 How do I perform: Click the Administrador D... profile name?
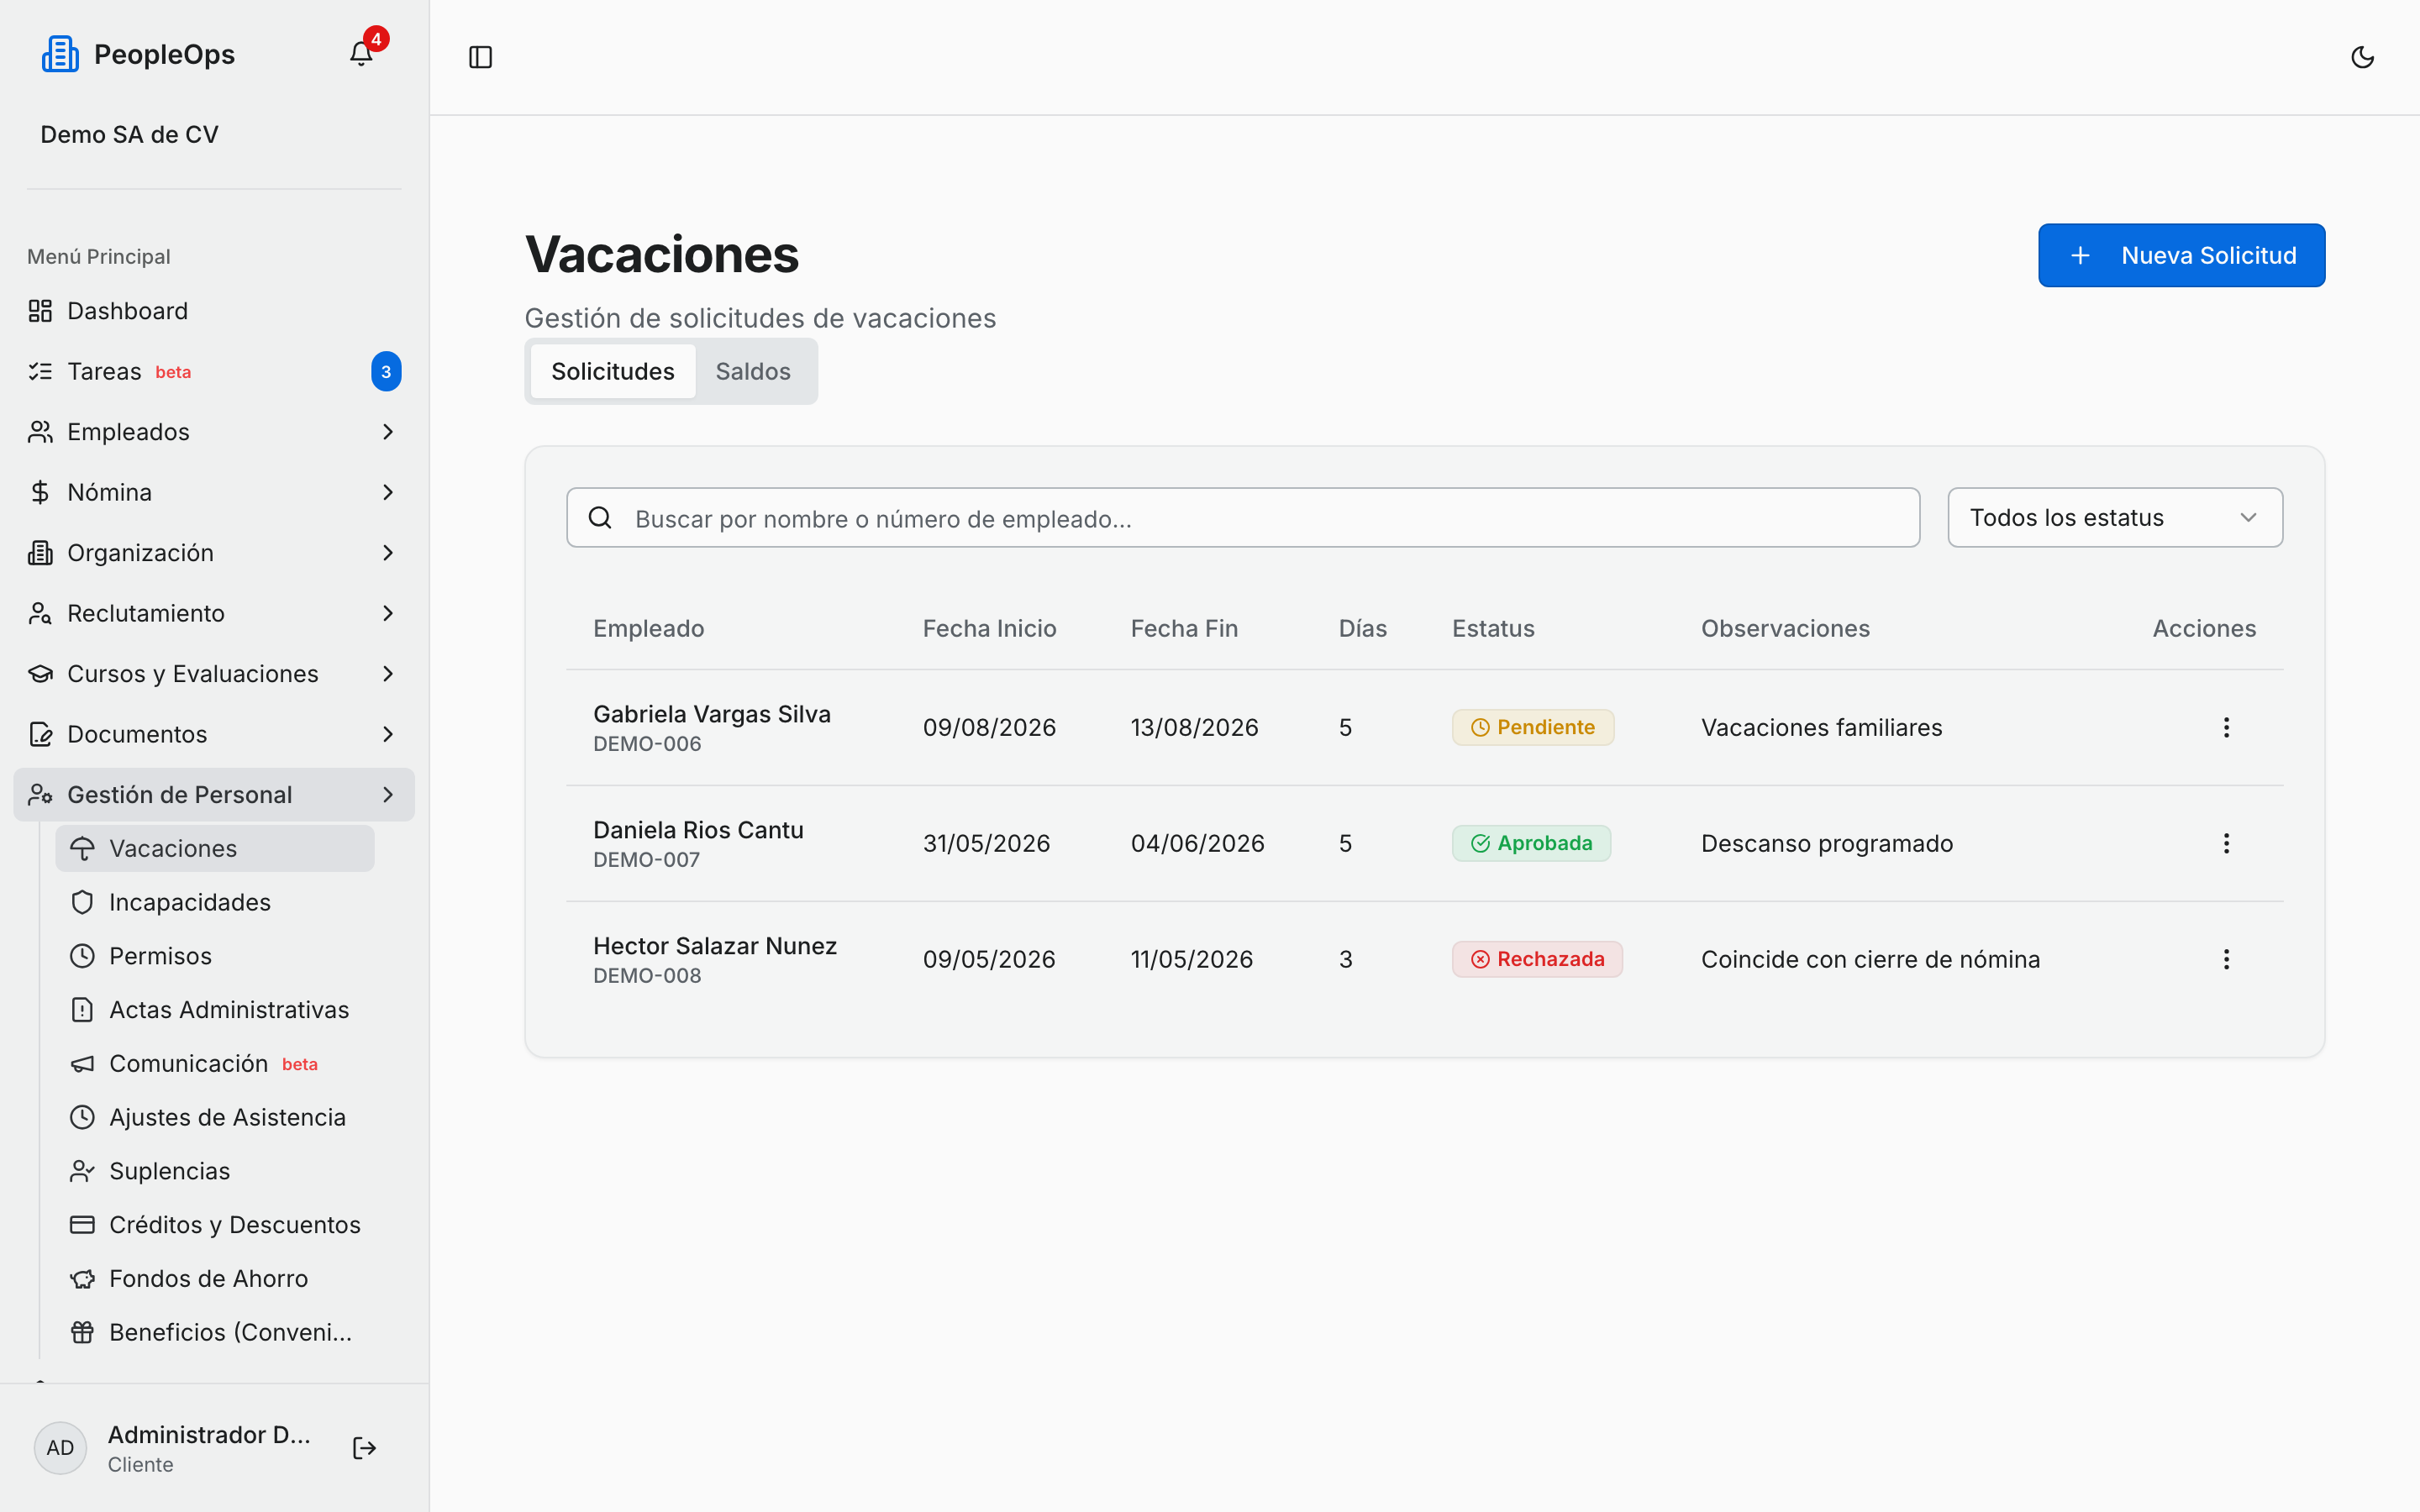pos(209,1435)
